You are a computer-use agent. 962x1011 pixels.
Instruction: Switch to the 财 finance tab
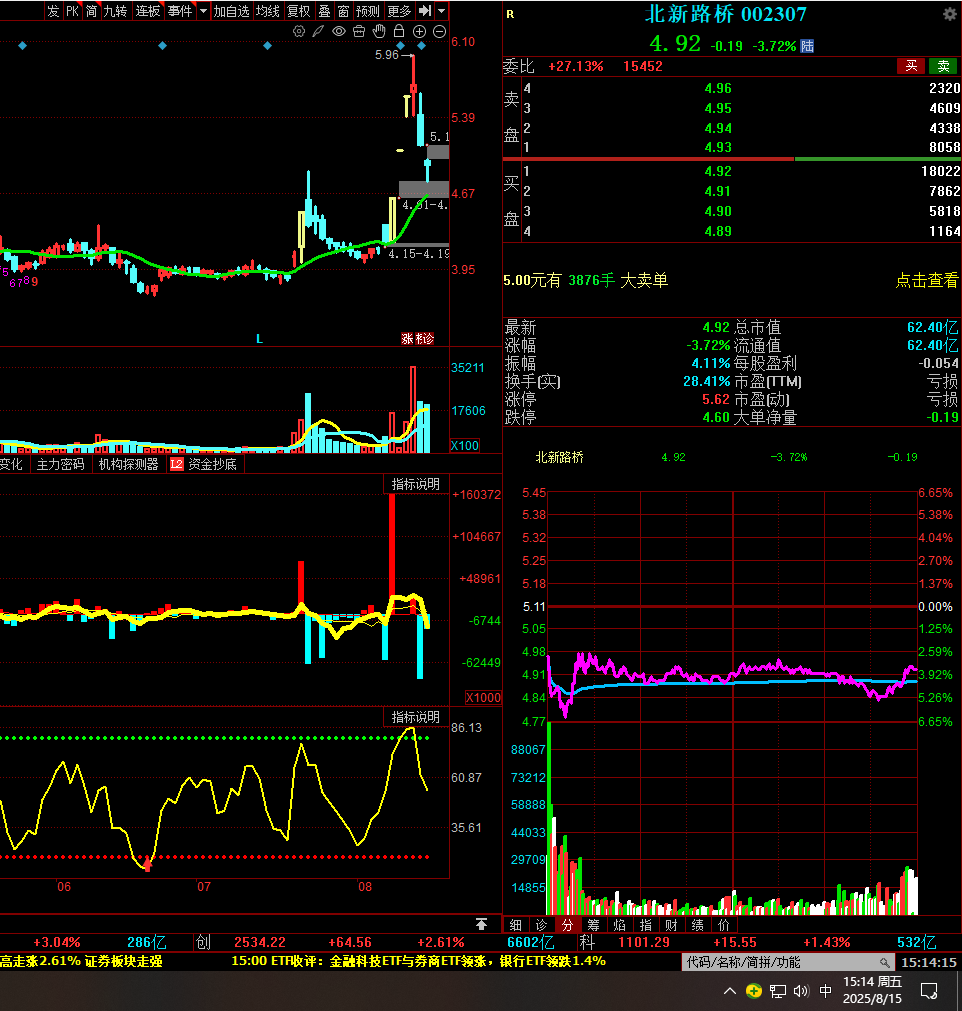[x=671, y=925]
